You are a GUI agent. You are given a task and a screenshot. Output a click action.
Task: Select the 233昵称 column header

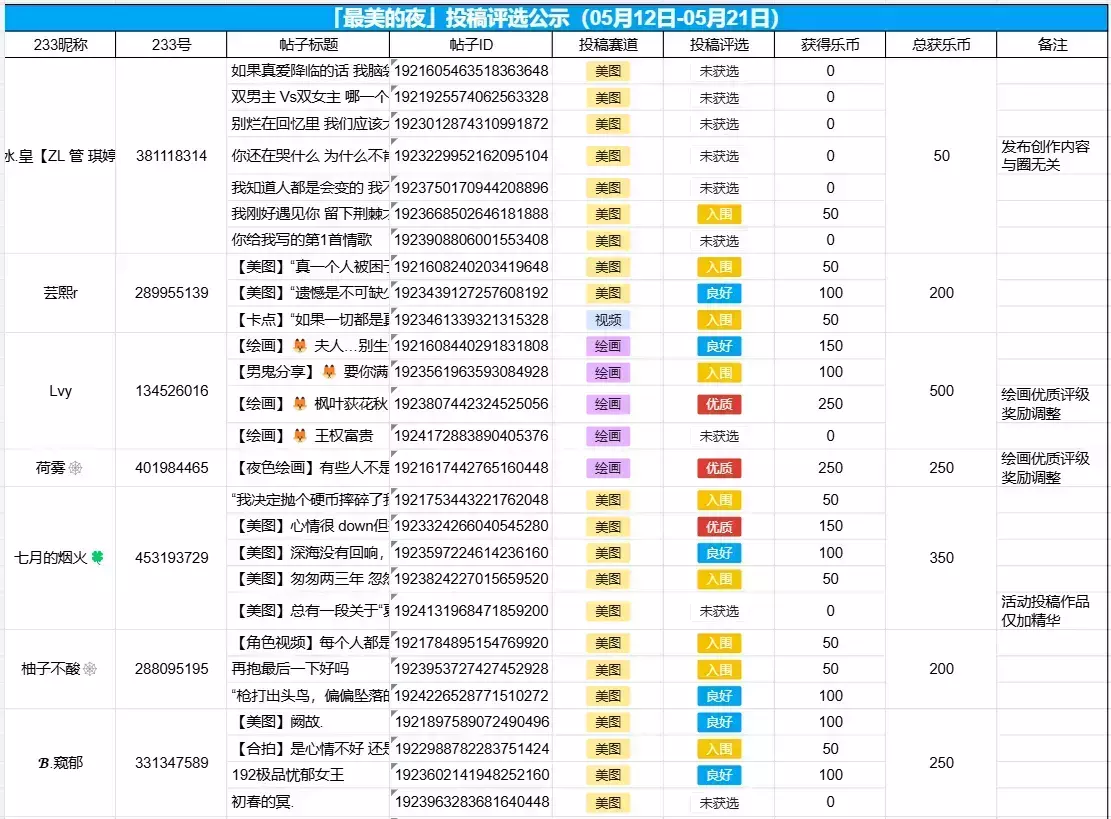(x=60, y=45)
